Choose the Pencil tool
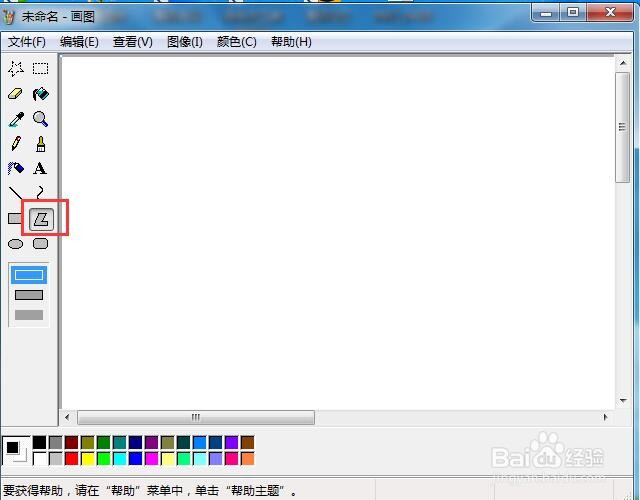 pyautogui.click(x=16, y=144)
